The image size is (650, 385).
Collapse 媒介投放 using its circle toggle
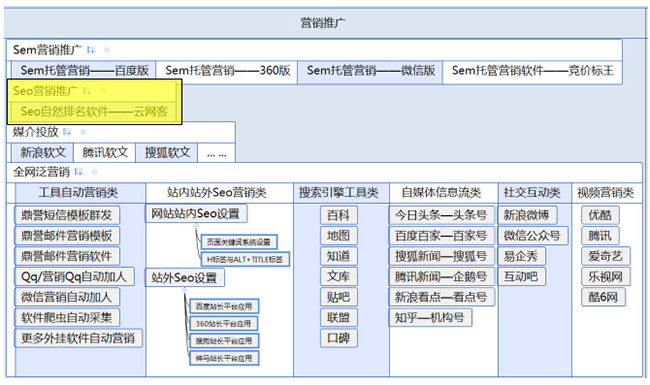tap(83, 132)
